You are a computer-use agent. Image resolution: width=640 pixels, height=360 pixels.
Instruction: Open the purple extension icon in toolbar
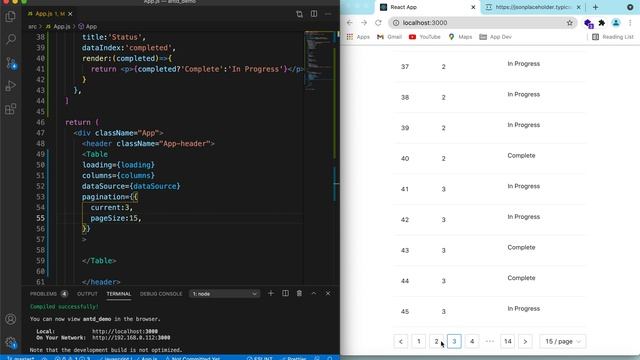(x=588, y=24)
